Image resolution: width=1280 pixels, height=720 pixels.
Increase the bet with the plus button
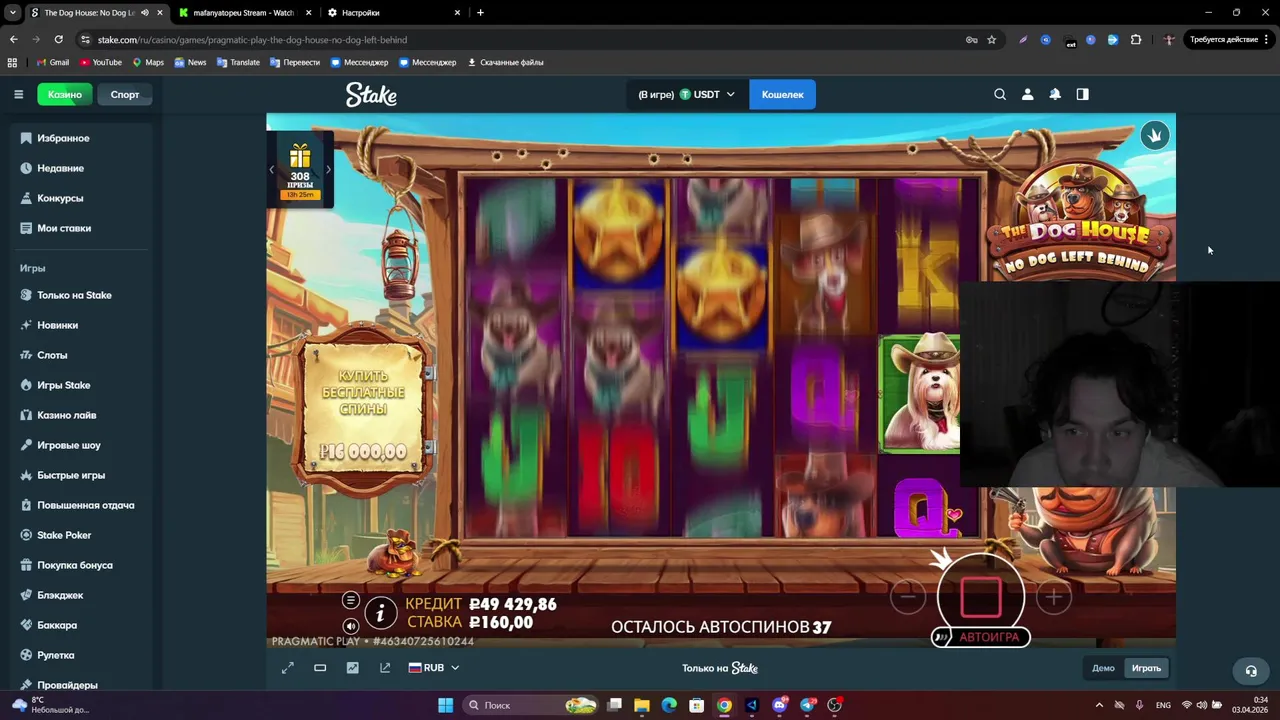(x=1053, y=597)
